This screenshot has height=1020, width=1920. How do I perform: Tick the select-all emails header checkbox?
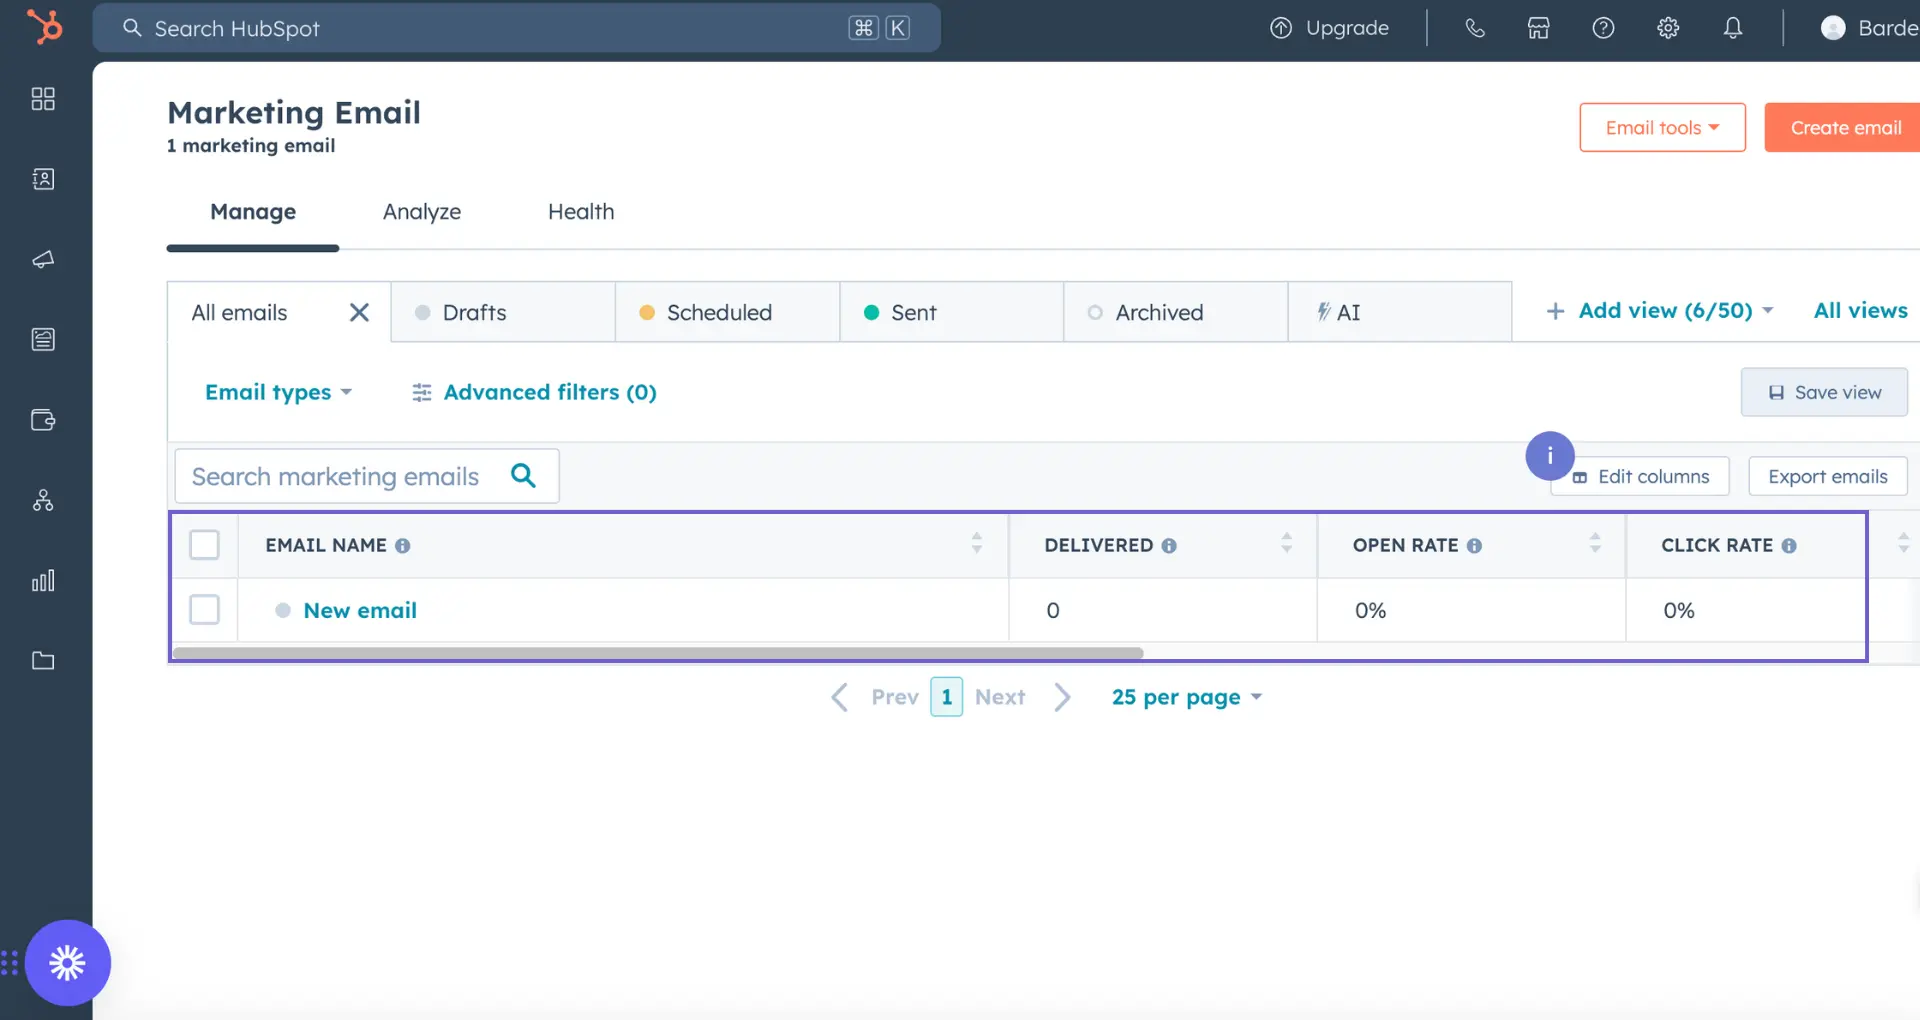(204, 545)
